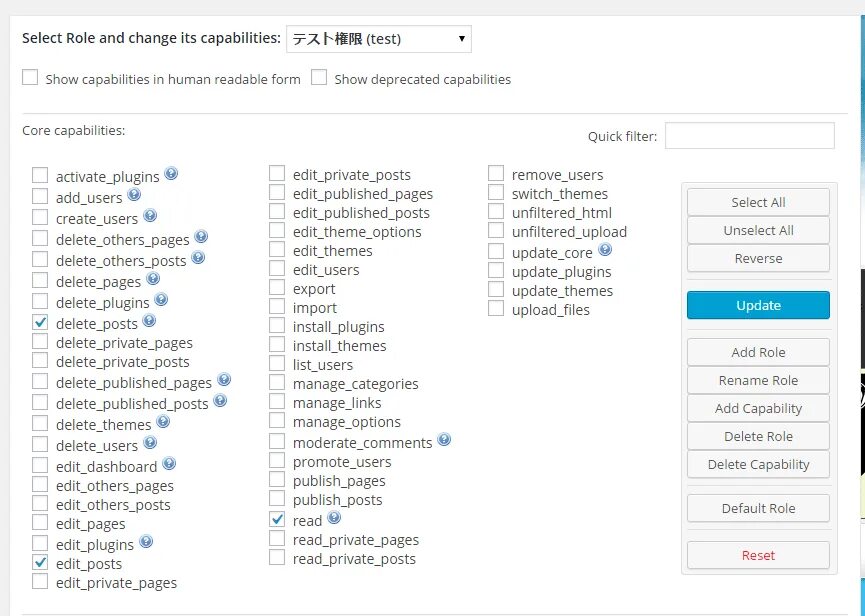The height and width of the screenshot is (616, 865).
Task: Uncheck the edit_posts capability checkbox
Action: [x=40, y=563]
